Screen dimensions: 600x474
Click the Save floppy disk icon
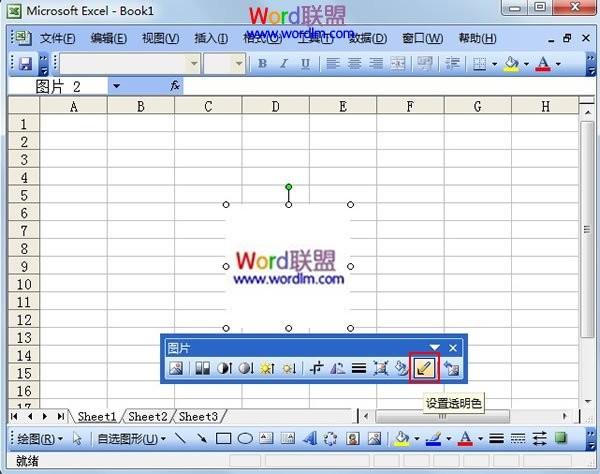tap(25, 64)
